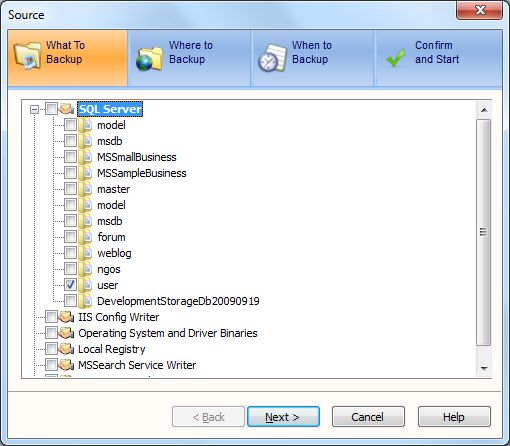
Task: Select the user label
Action: pyautogui.click(x=107, y=285)
